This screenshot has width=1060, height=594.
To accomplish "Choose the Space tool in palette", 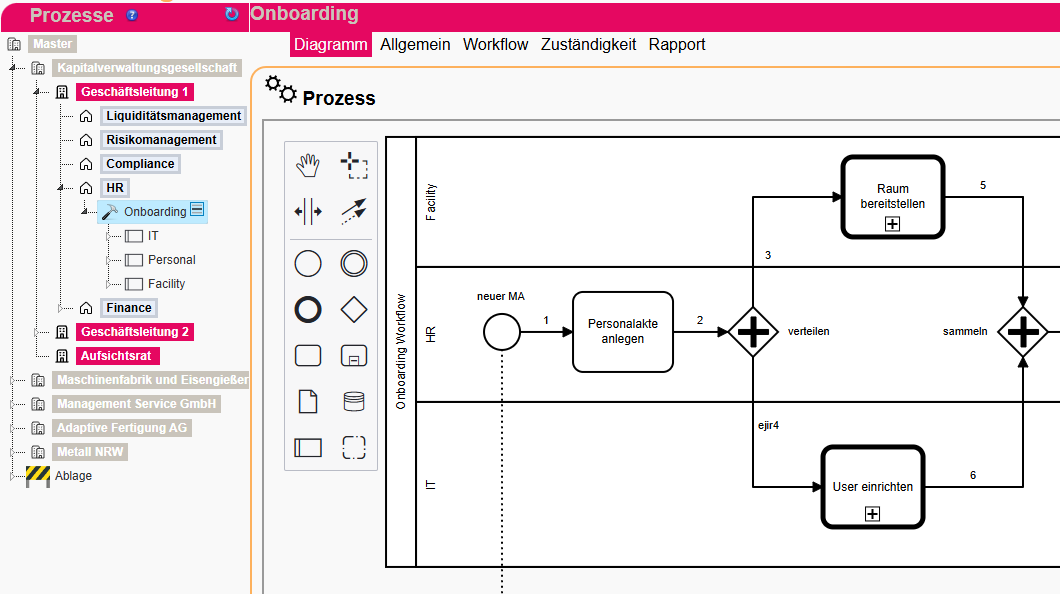I will [308, 211].
